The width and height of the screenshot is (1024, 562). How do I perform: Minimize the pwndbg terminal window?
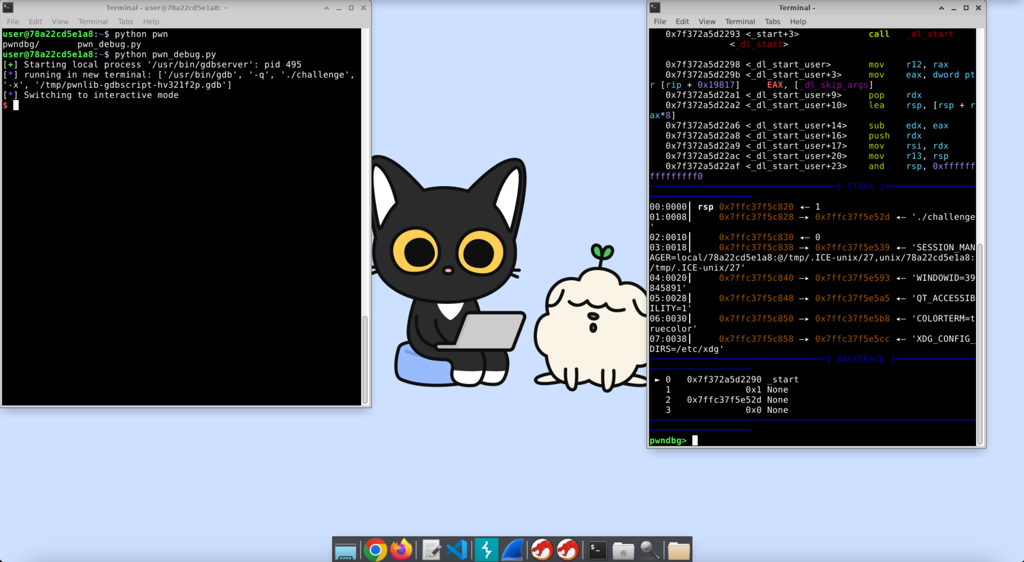click(953, 8)
